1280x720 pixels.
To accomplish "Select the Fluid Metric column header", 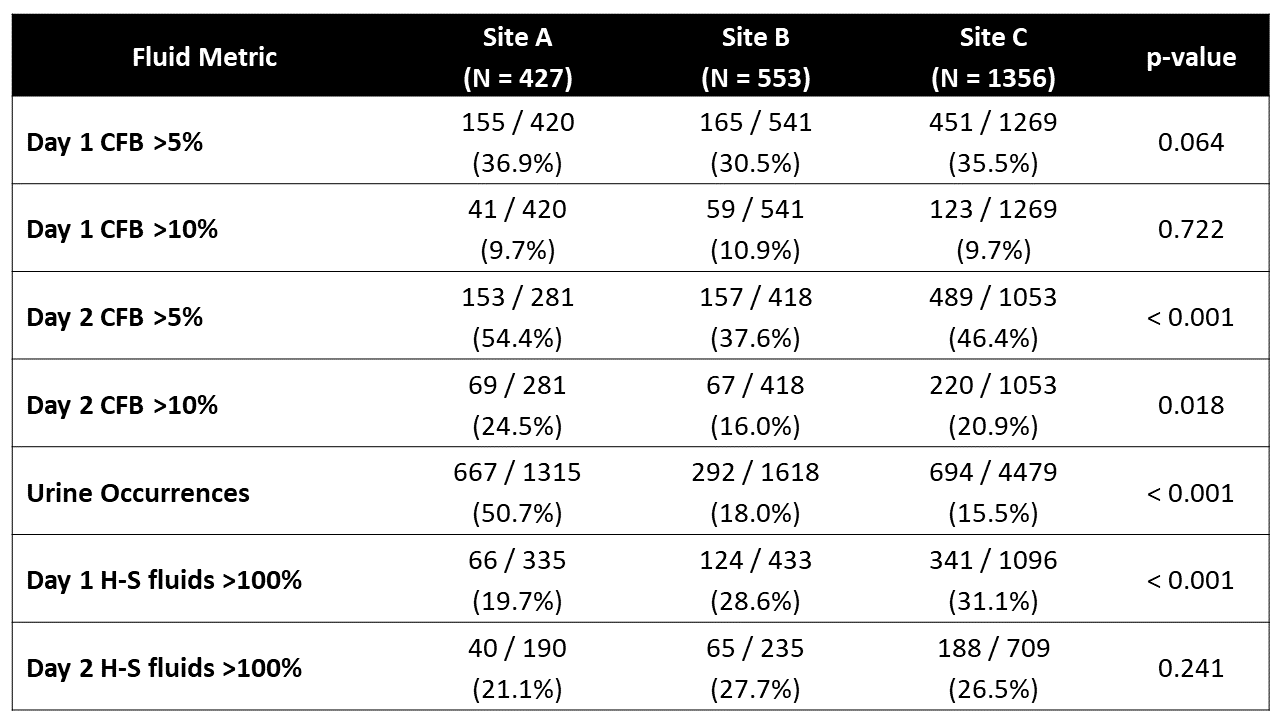I will pyautogui.click(x=204, y=57).
